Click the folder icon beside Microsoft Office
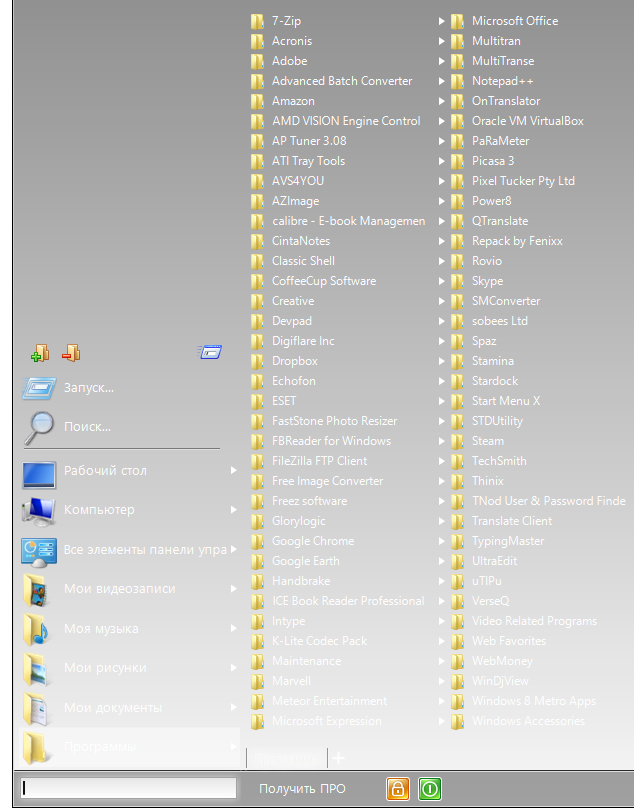This screenshot has width=634, height=808. pyautogui.click(x=457, y=21)
